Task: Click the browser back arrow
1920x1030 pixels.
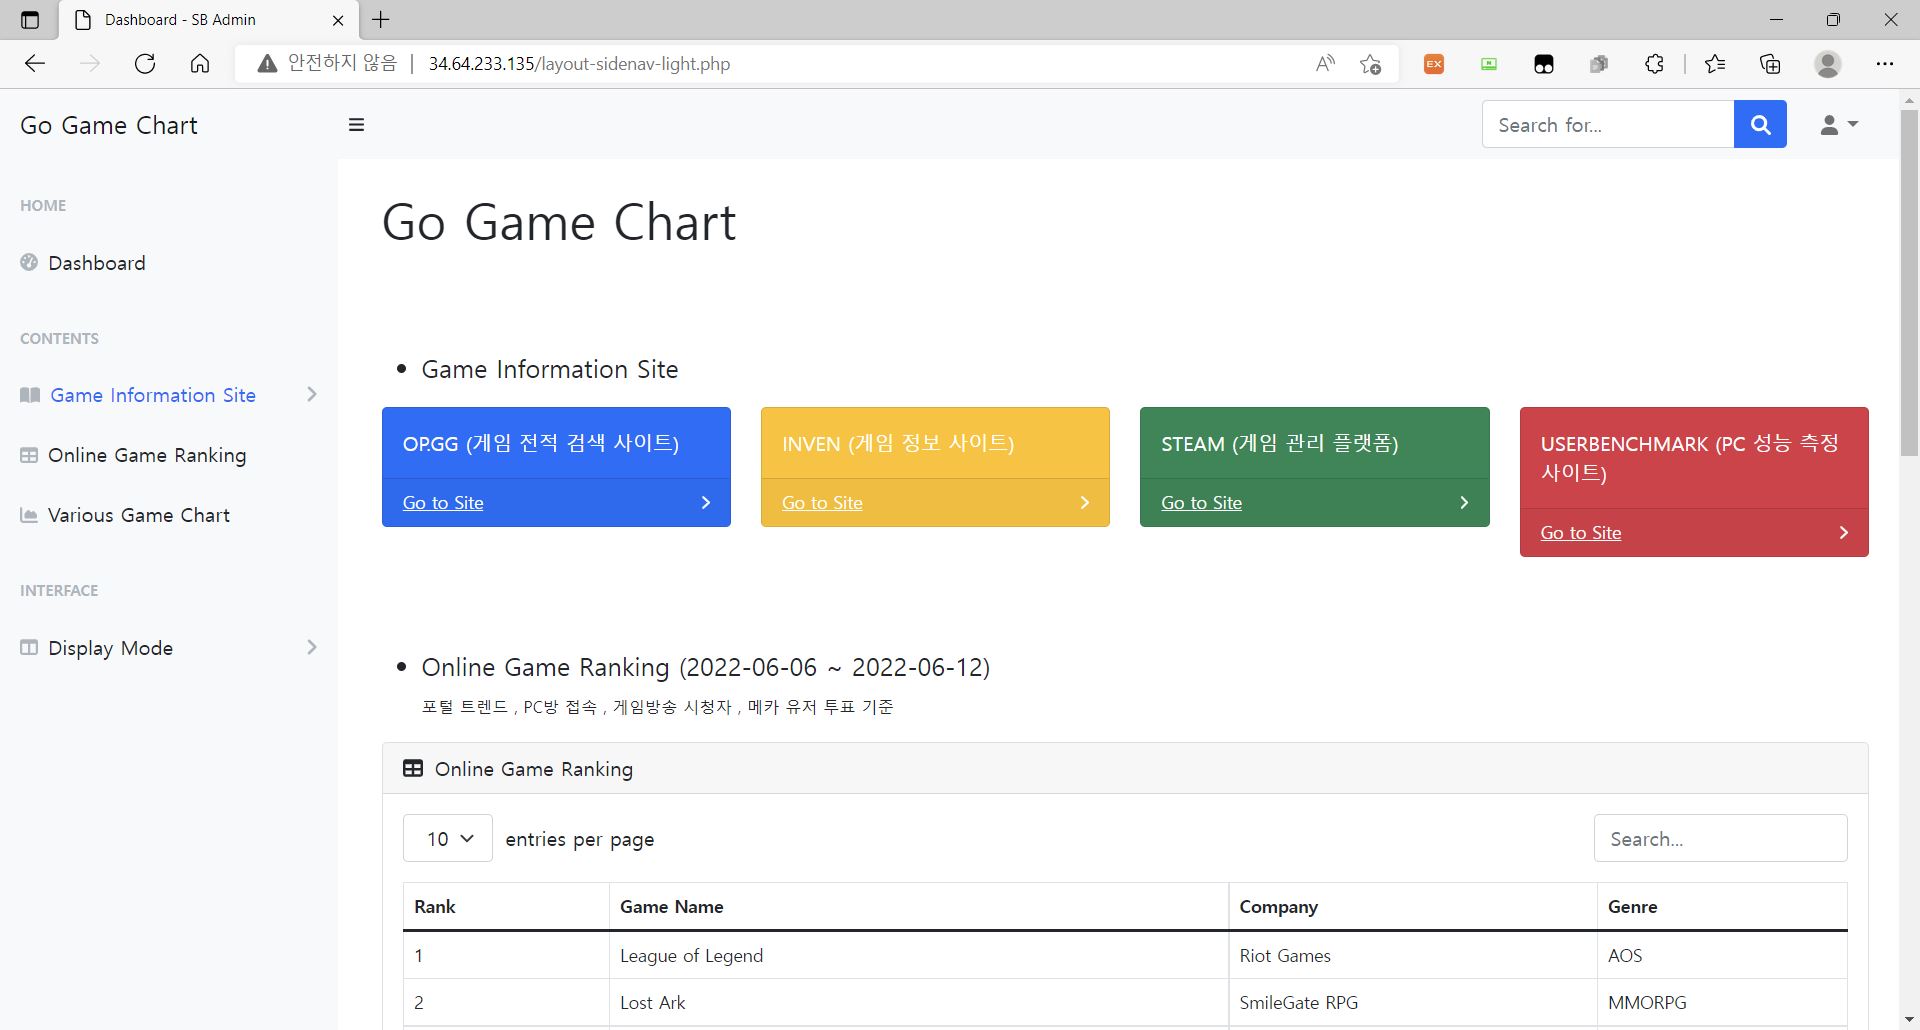Action: click(35, 64)
